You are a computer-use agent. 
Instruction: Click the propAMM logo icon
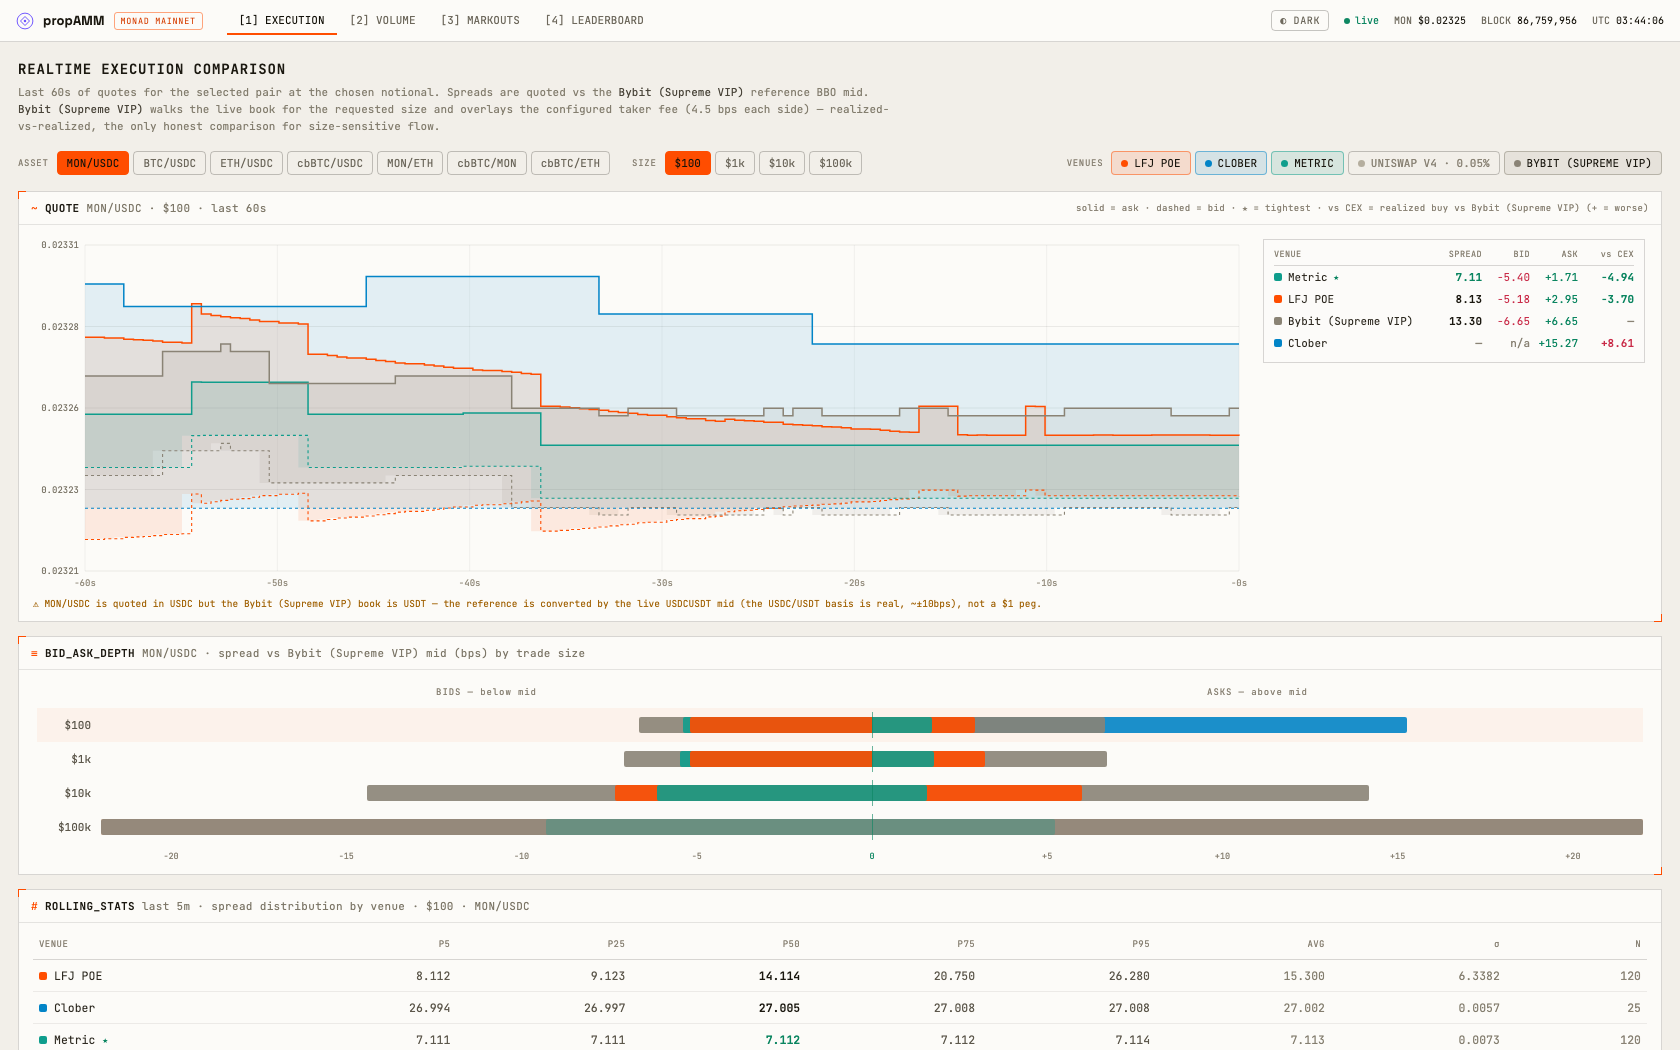25,20
